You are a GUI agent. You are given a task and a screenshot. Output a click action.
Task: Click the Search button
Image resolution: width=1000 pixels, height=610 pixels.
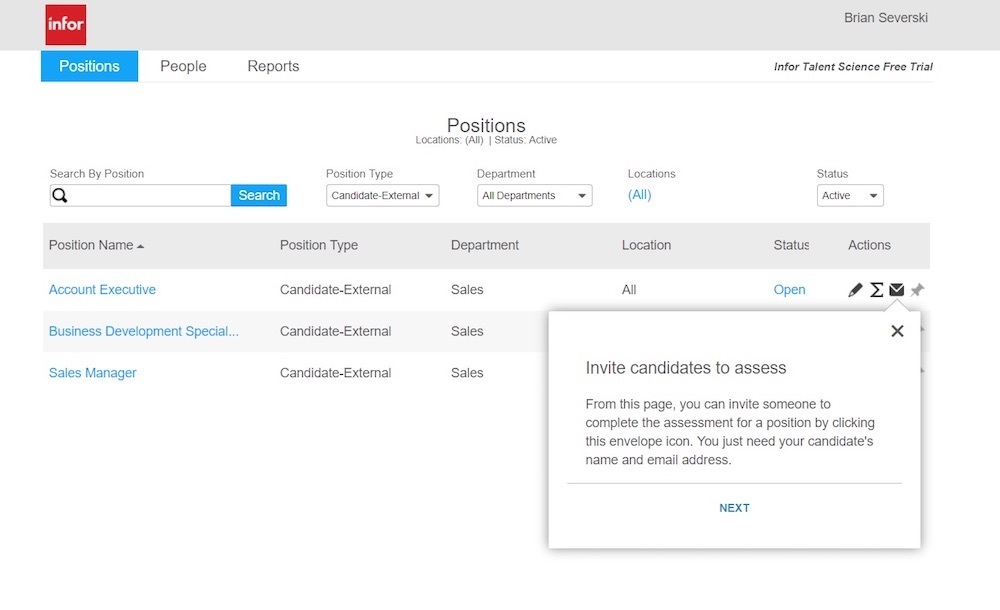click(x=258, y=195)
